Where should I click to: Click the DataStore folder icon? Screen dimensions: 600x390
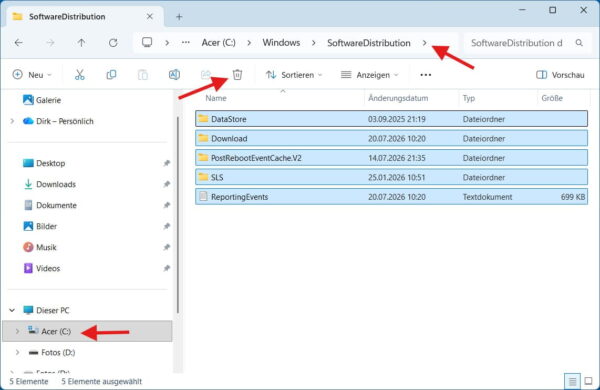point(203,119)
